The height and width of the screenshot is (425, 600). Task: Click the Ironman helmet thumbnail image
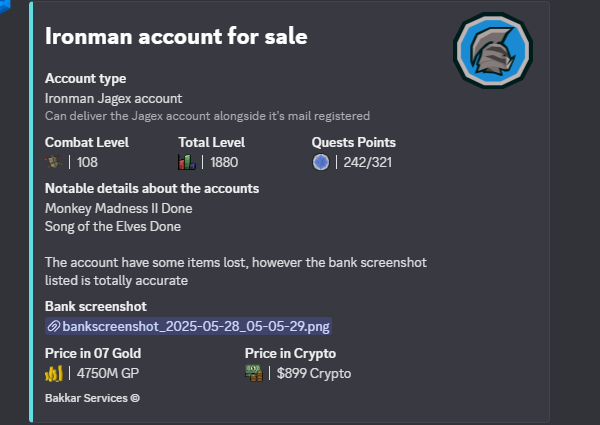(x=493, y=50)
